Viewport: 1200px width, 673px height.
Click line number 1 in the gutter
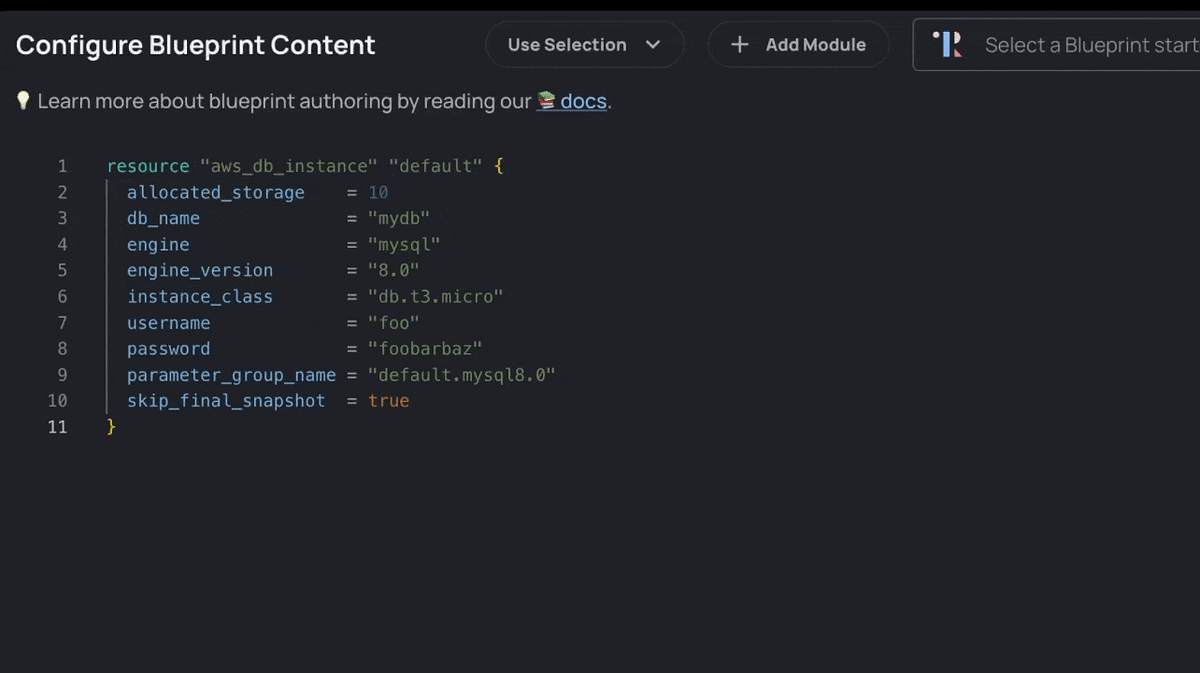(x=62, y=166)
